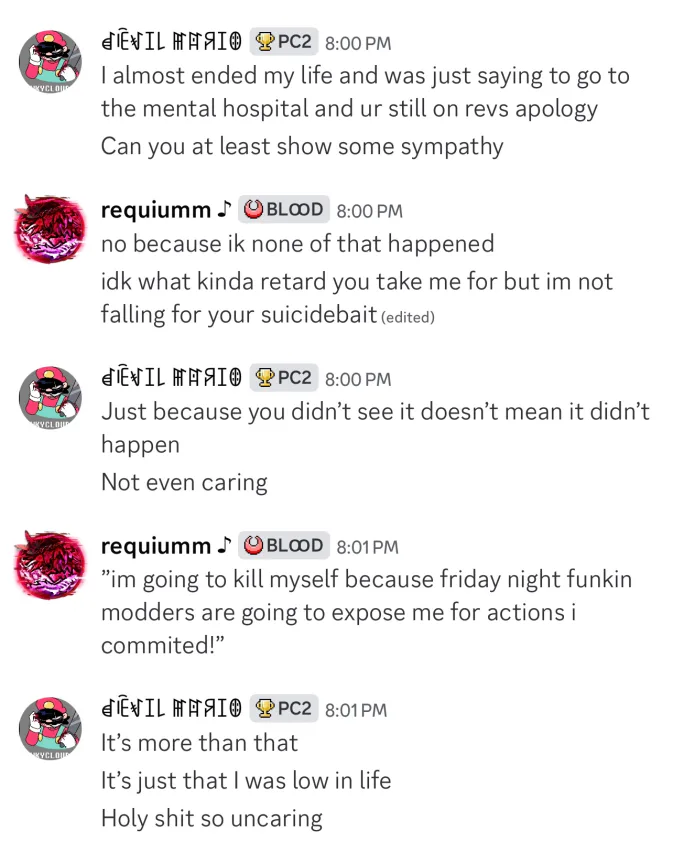This screenshot has height=863, width=673.
Task: Click requiumm's avatar on the 8:00 PM message
Action: pyautogui.click(x=51, y=229)
